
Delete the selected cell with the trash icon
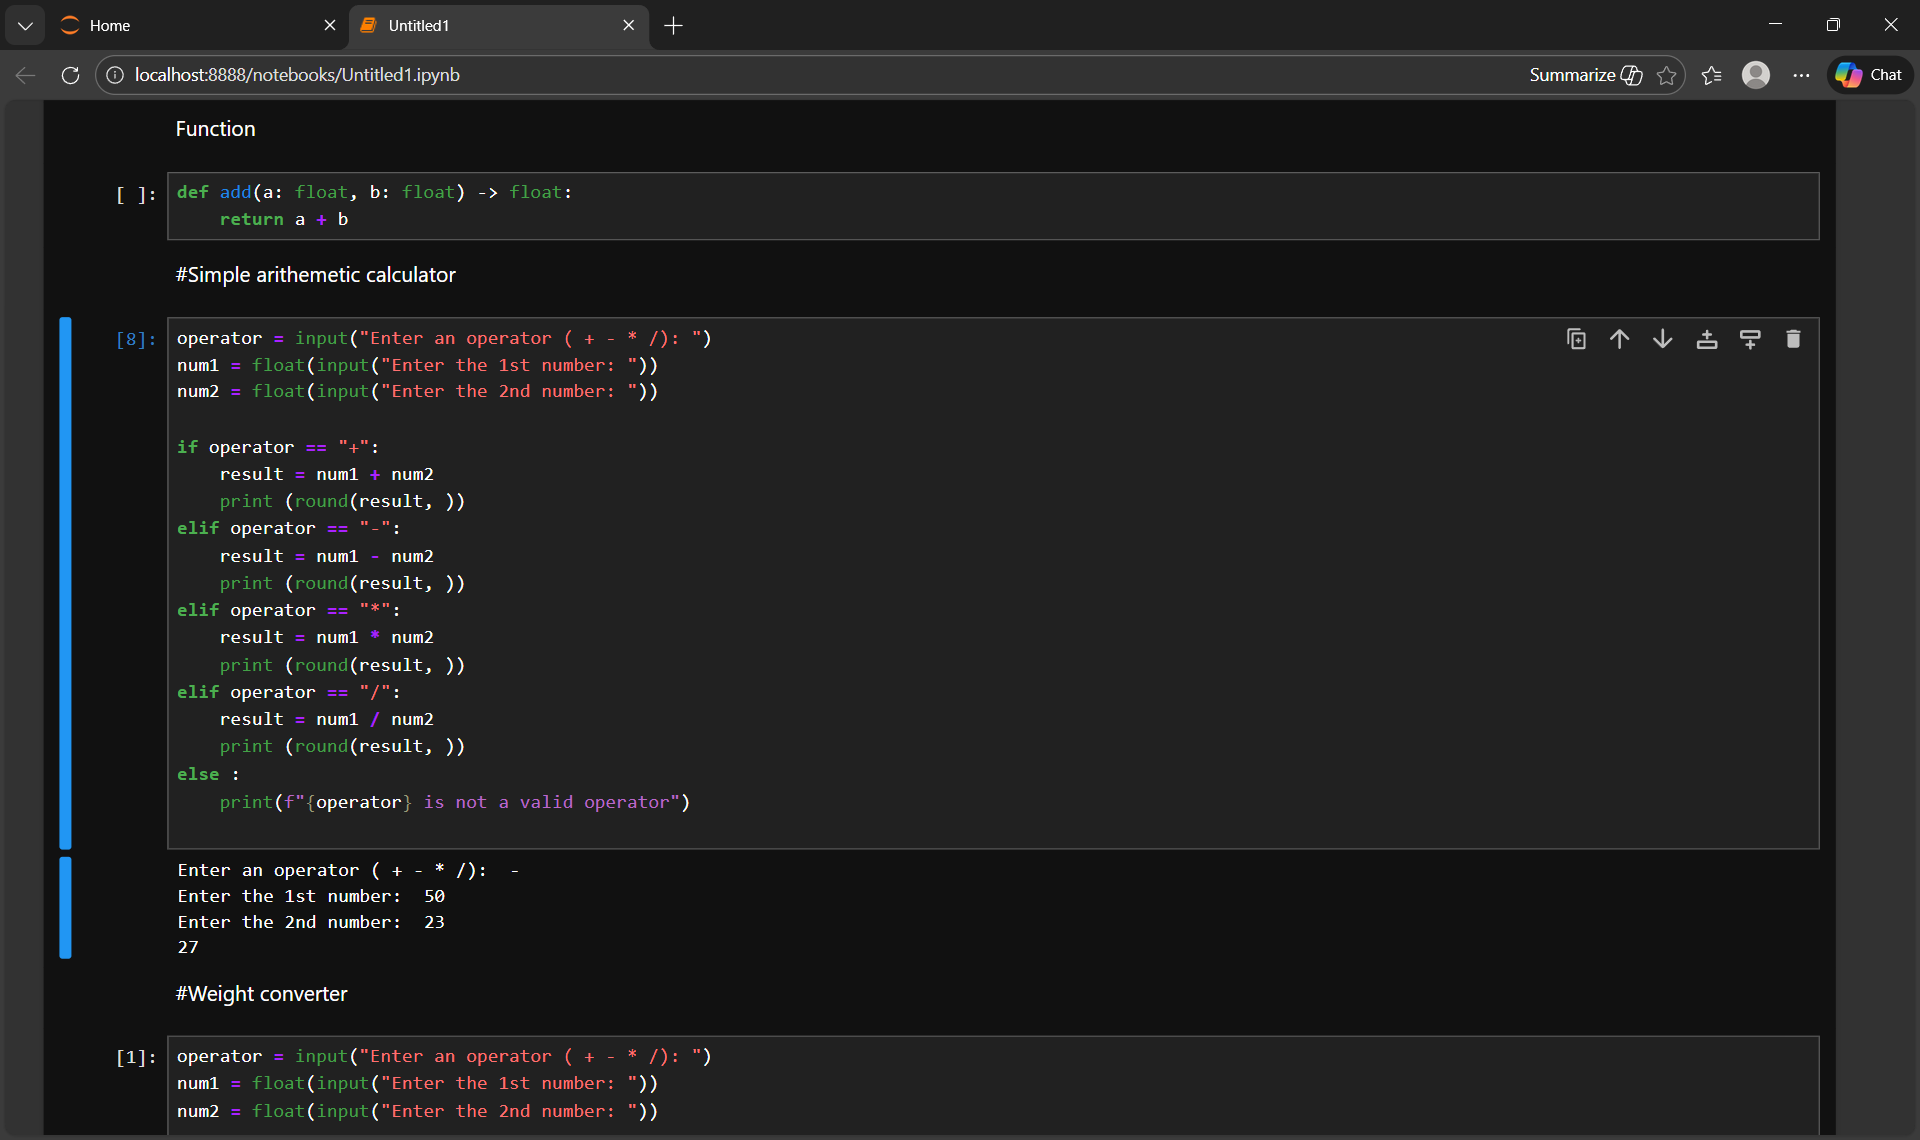coord(1793,339)
